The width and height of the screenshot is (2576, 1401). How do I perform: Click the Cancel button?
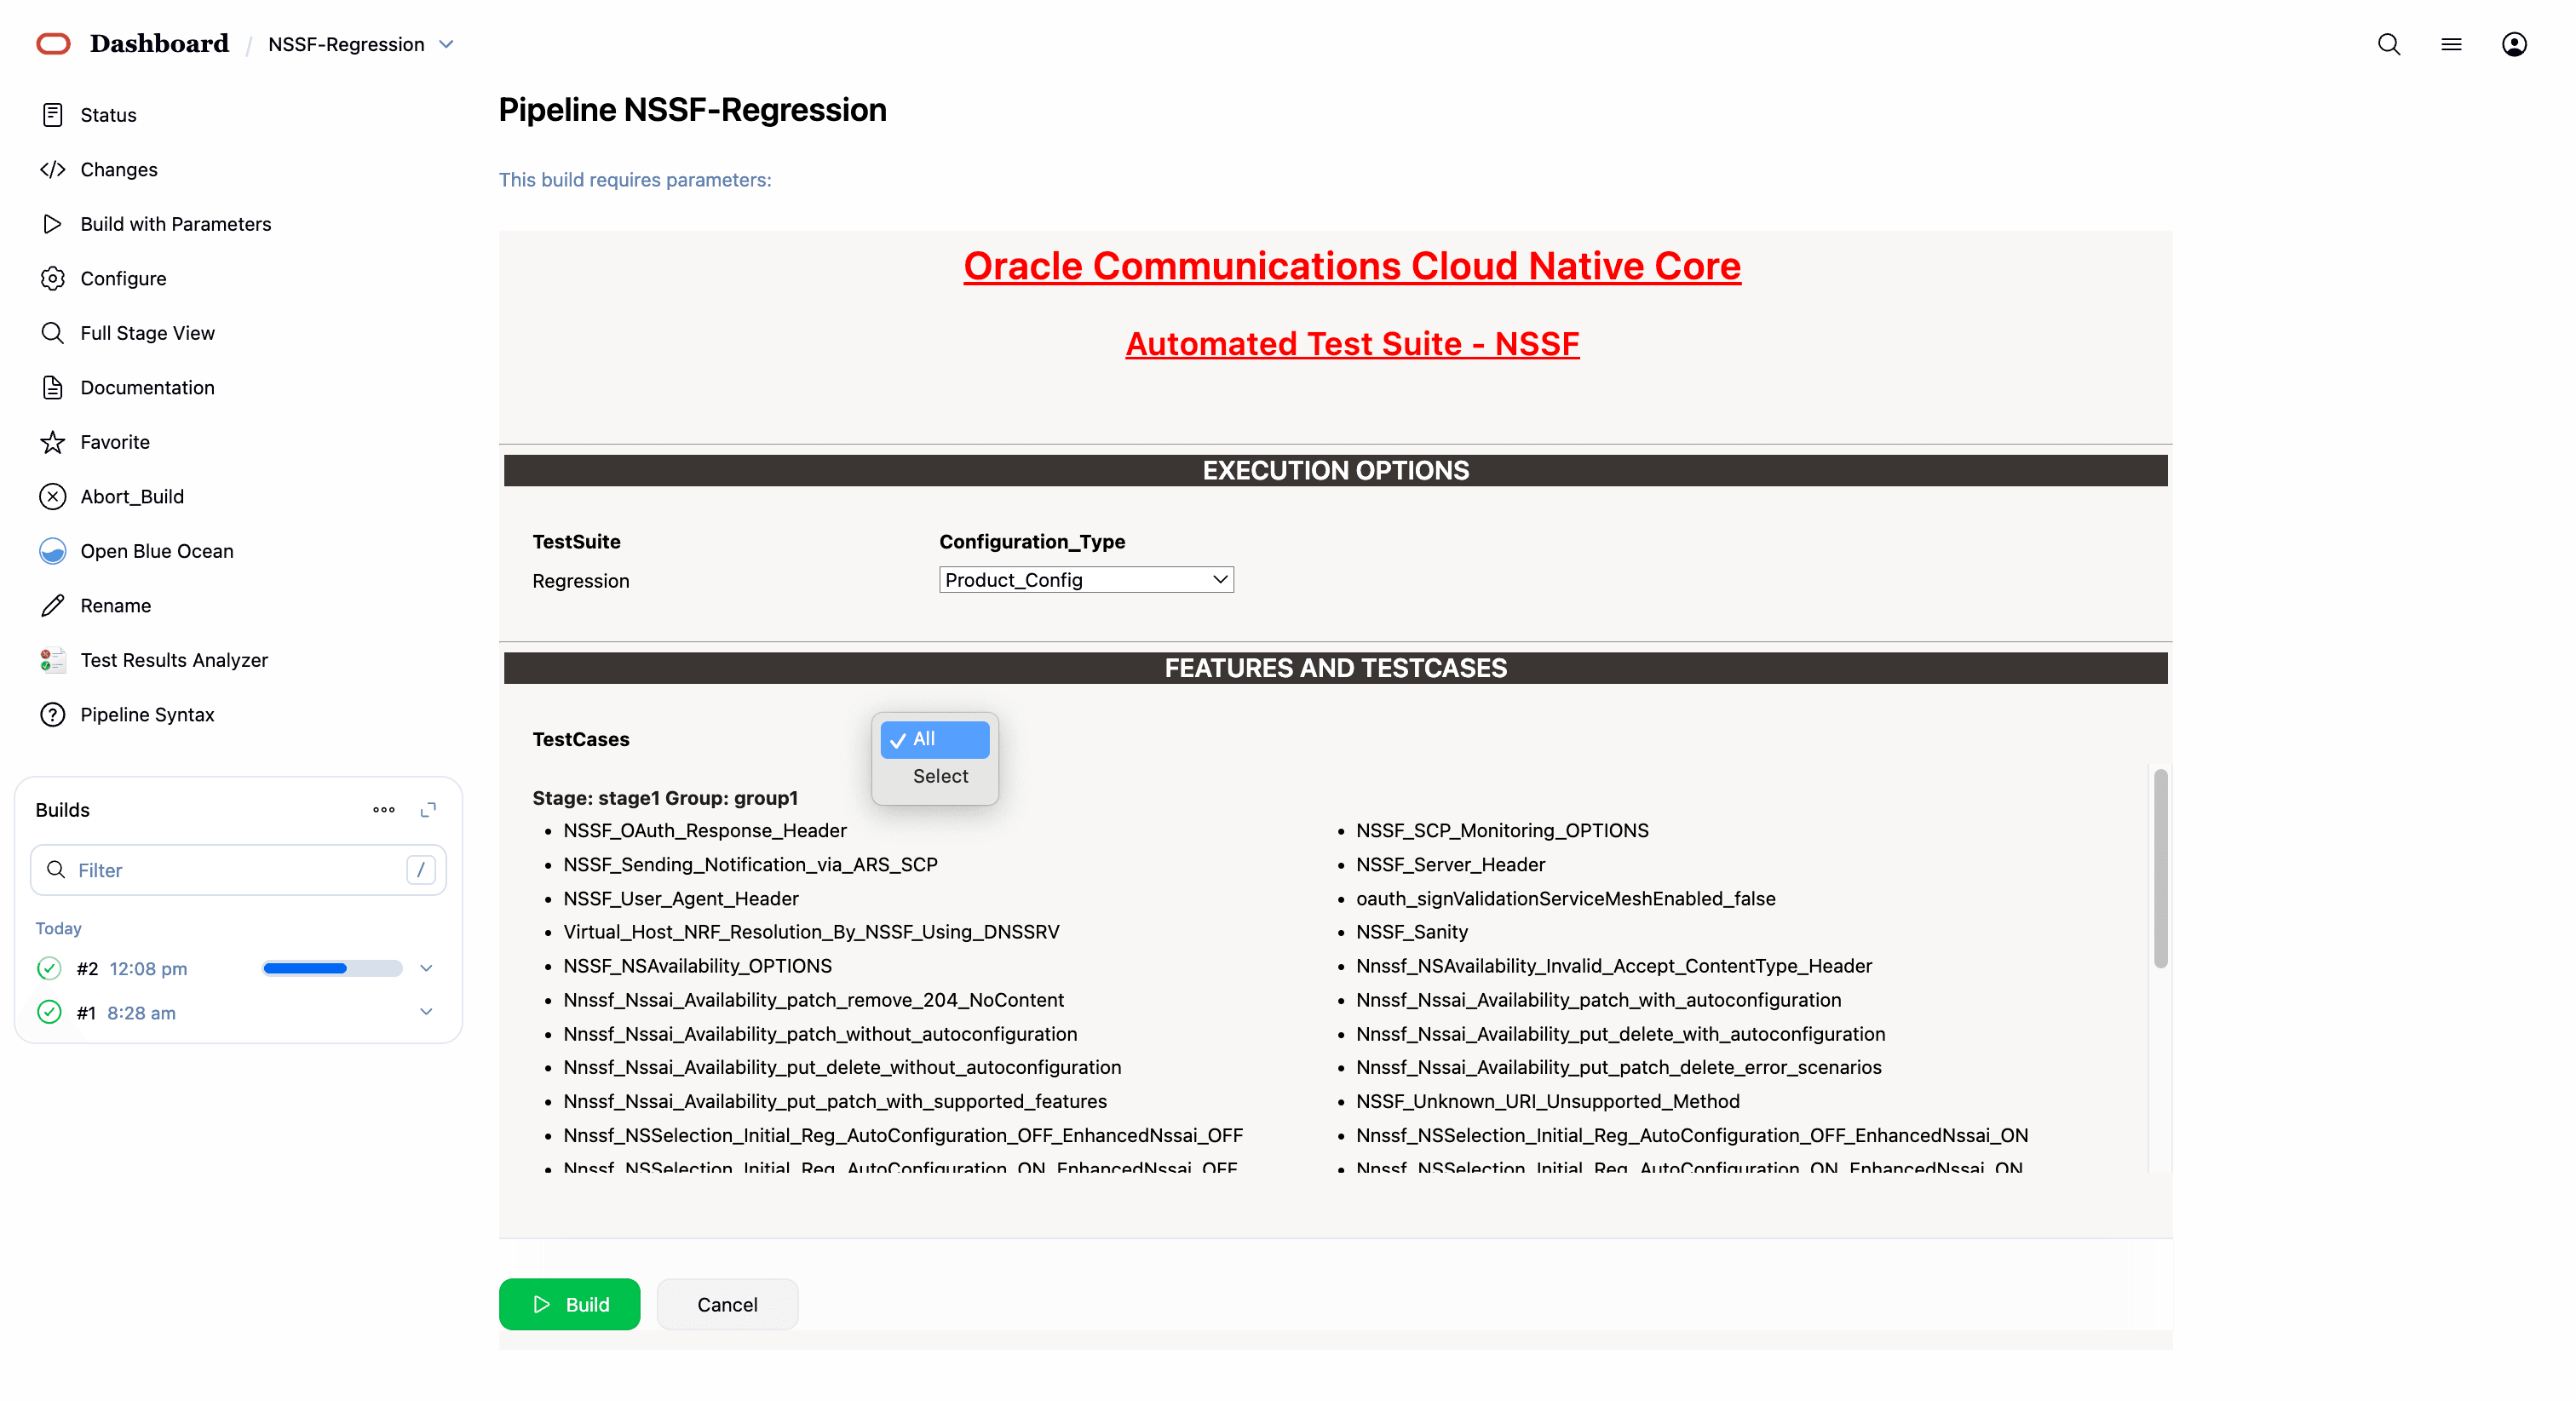(727, 1304)
